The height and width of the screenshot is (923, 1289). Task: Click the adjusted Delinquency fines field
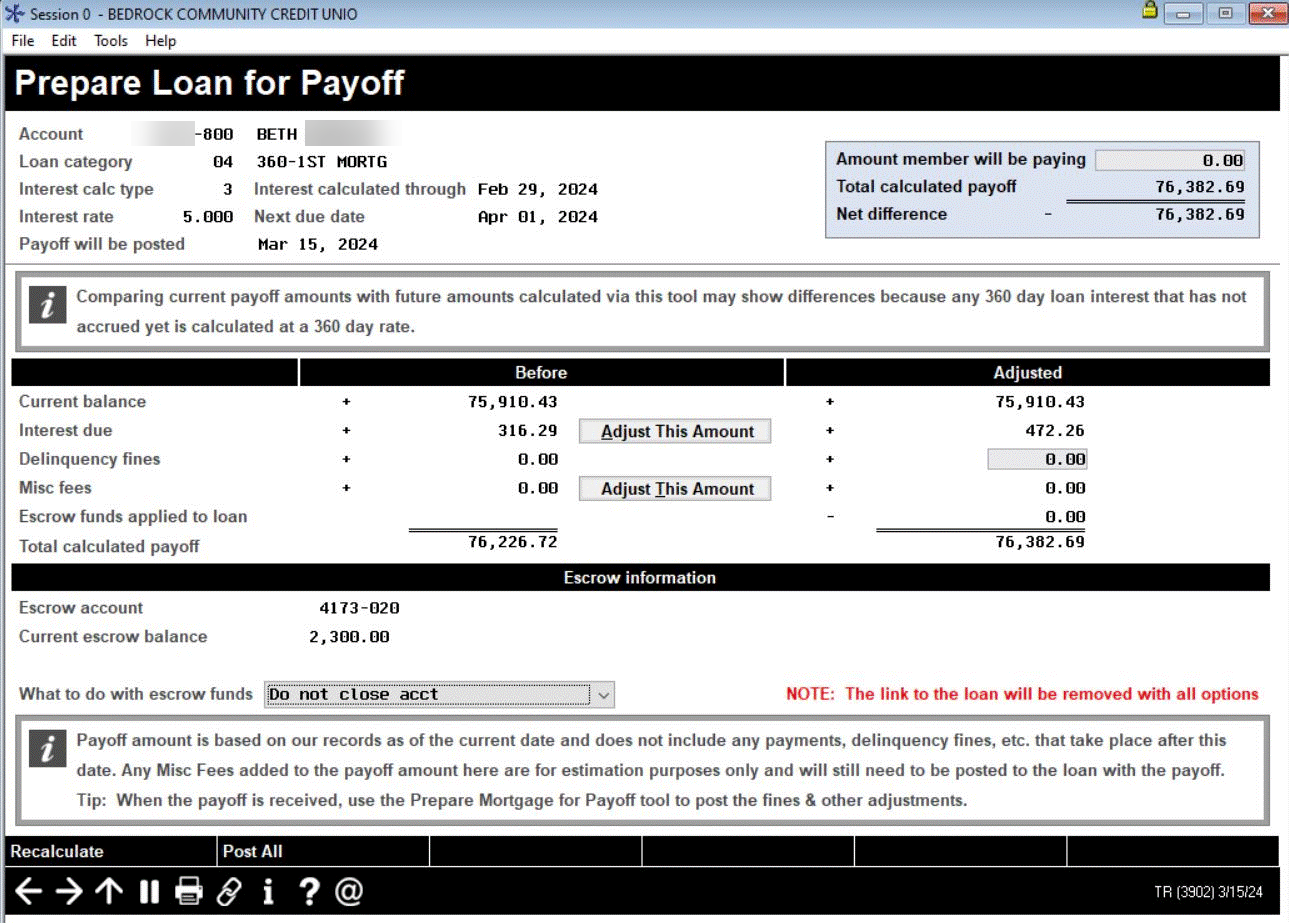(1037, 460)
